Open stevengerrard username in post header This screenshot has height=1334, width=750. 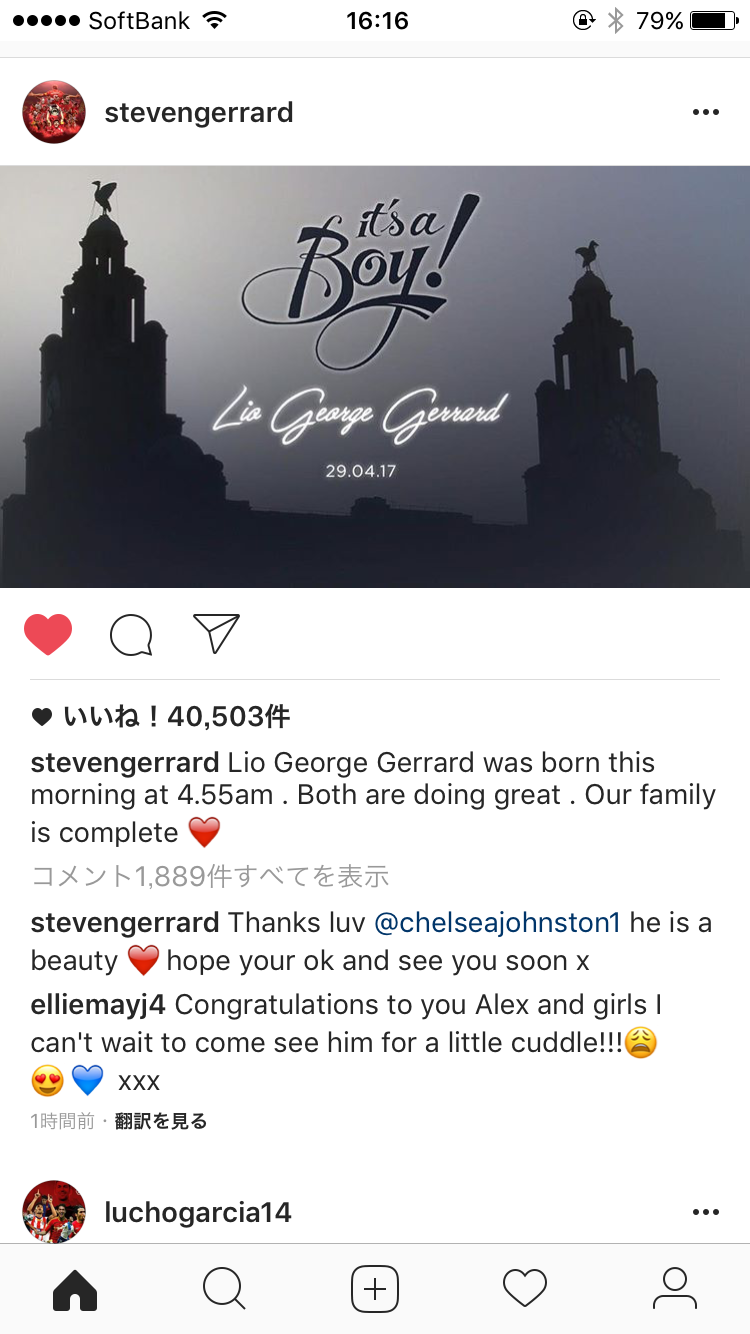pyautogui.click(x=199, y=112)
